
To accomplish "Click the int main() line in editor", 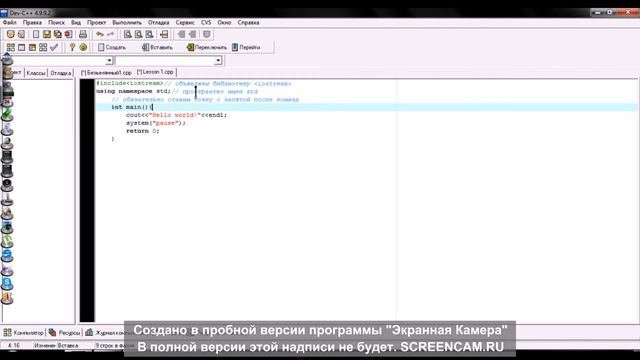I will point(132,107).
